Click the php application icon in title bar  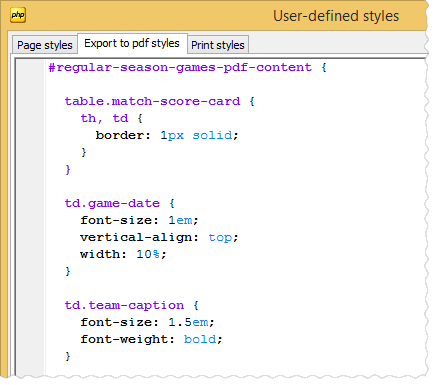coord(18,15)
